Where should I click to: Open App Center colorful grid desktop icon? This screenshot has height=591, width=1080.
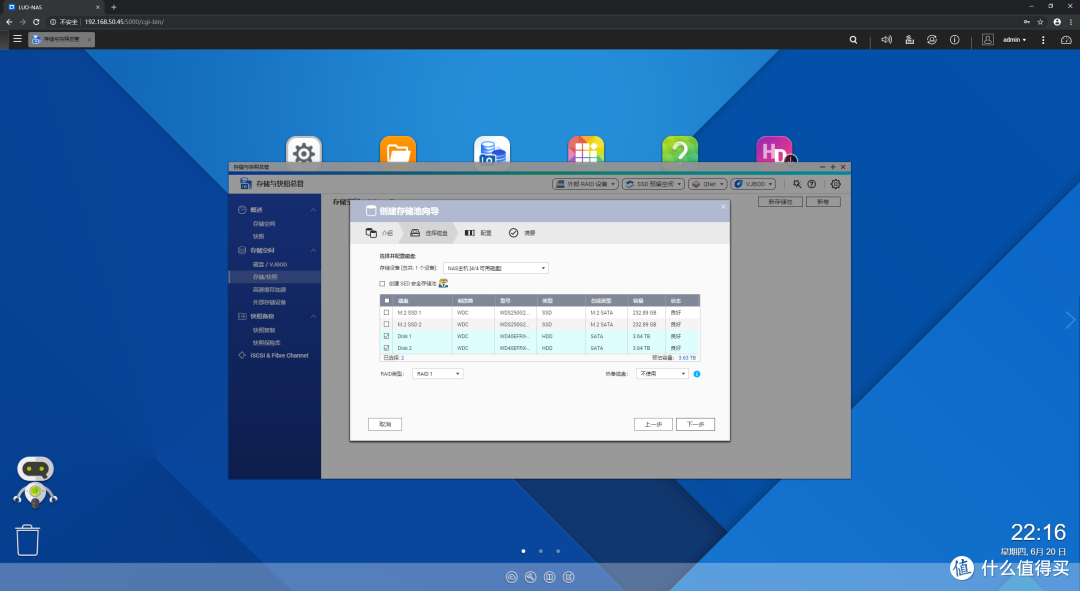(x=586, y=150)
